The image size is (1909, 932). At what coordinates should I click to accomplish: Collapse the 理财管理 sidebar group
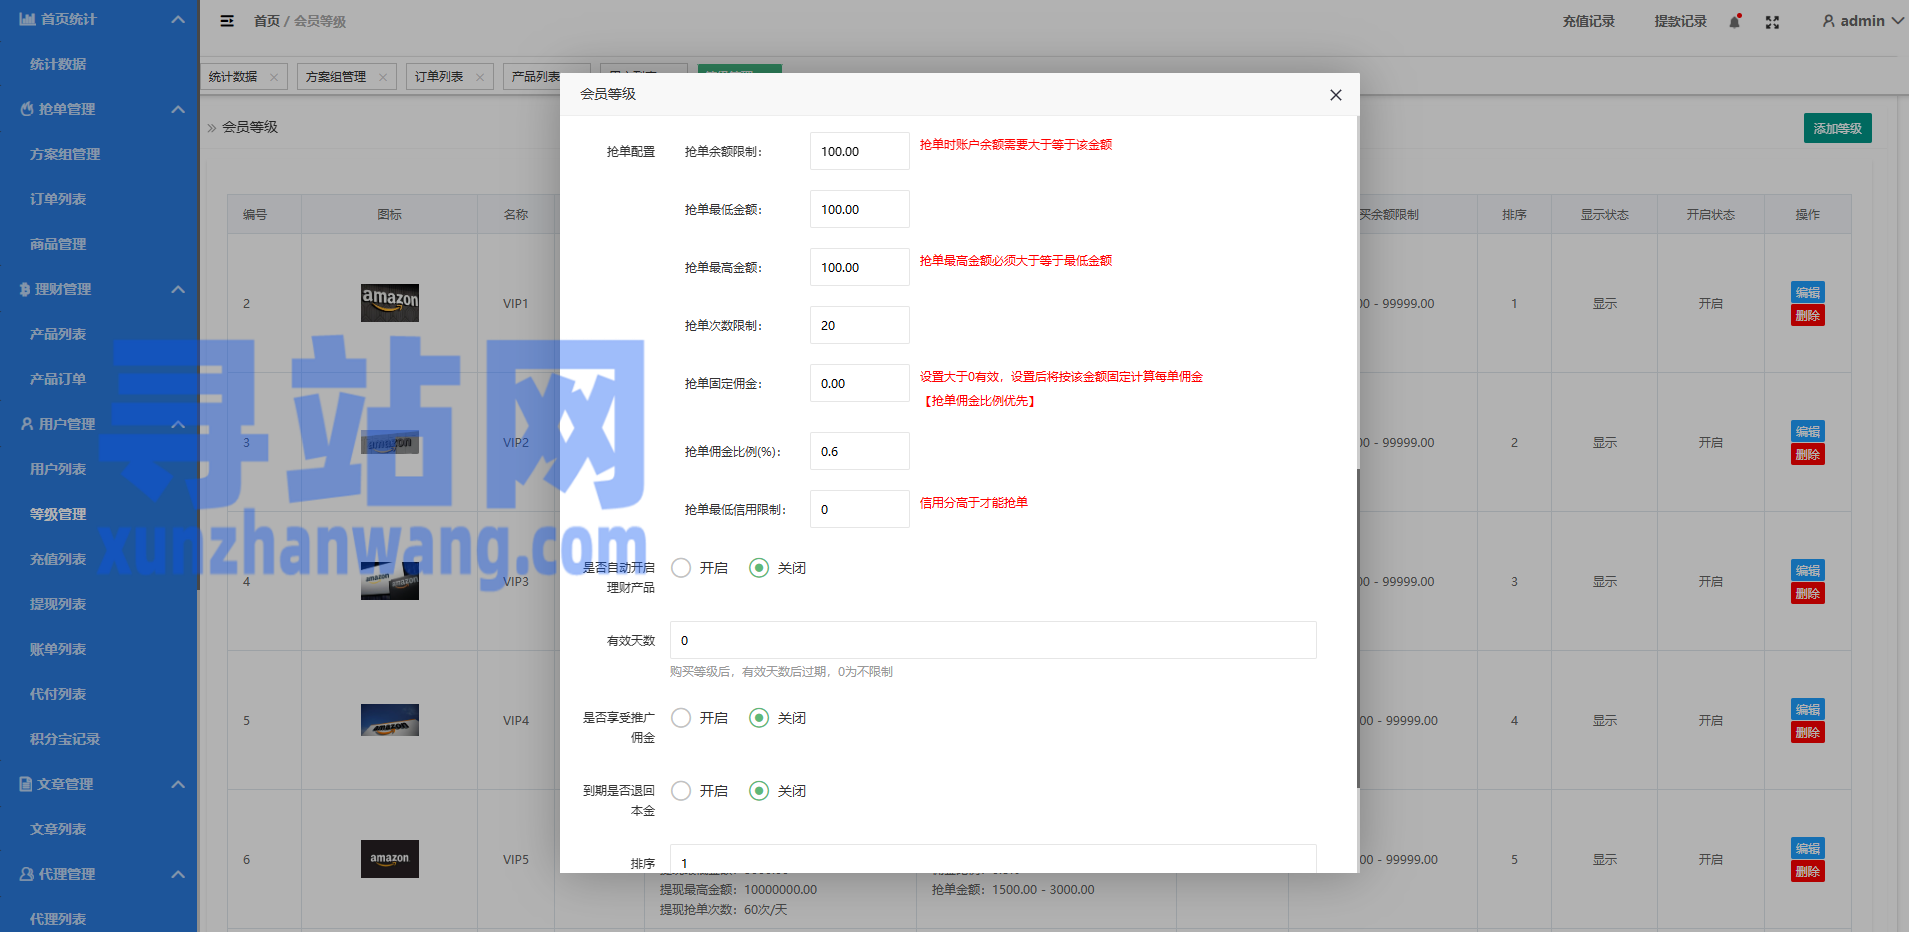178,289
